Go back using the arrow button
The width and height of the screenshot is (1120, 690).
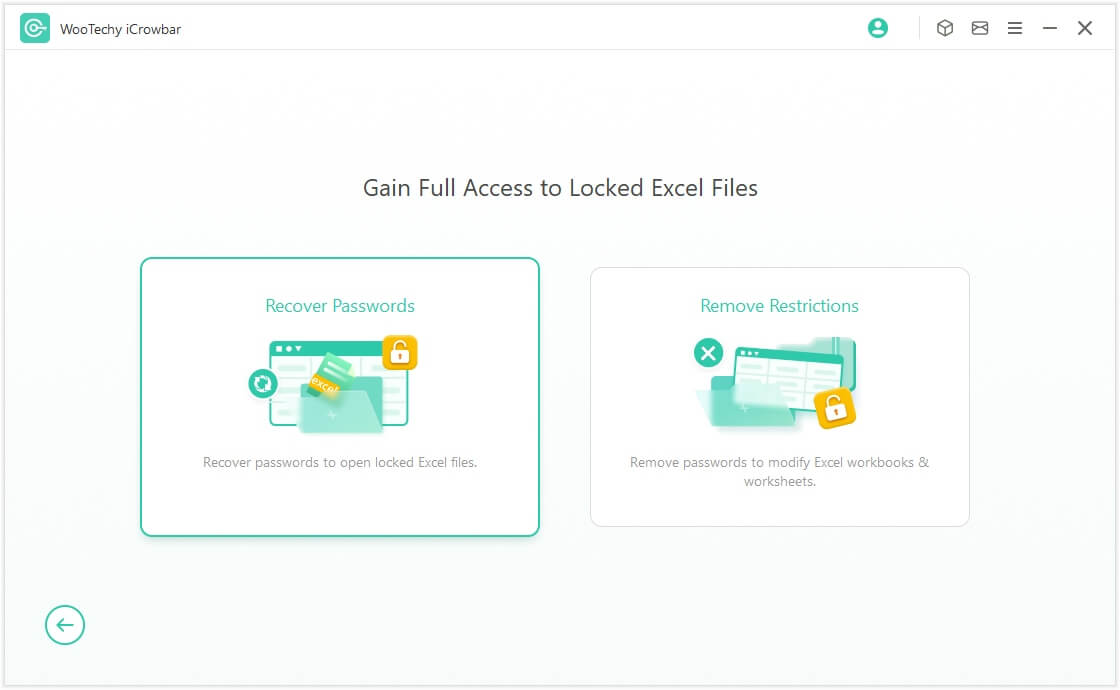tap(65, 625)
